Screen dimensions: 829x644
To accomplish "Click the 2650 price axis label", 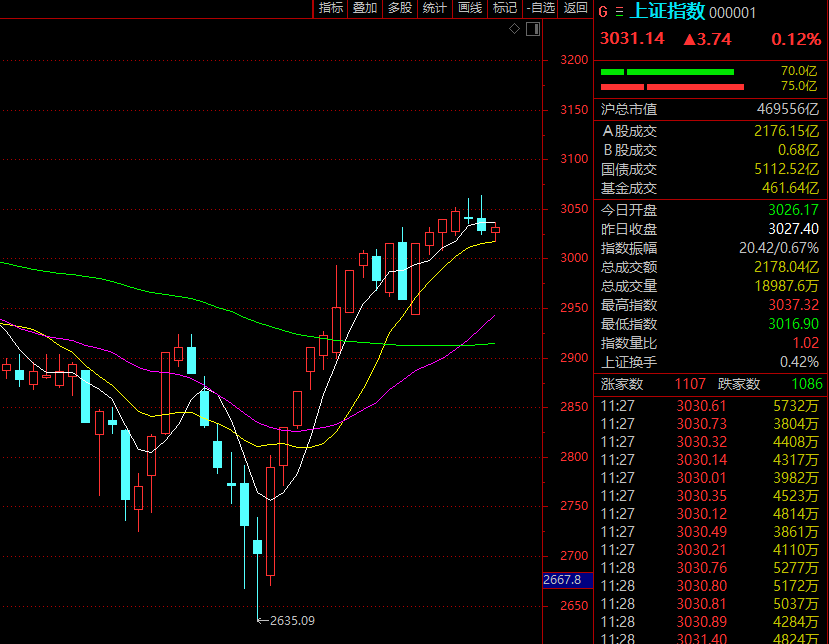I will 574,605.
